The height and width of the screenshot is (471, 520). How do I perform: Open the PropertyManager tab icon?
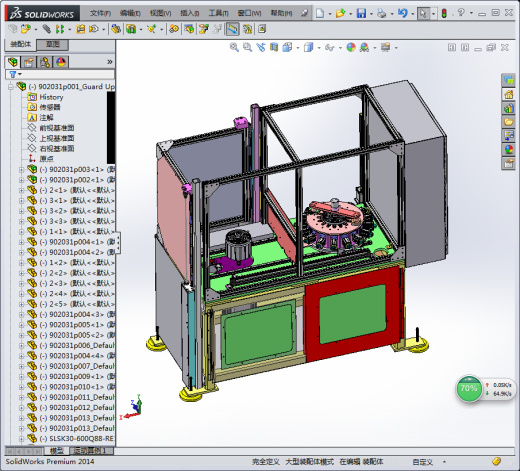point(29,62)
